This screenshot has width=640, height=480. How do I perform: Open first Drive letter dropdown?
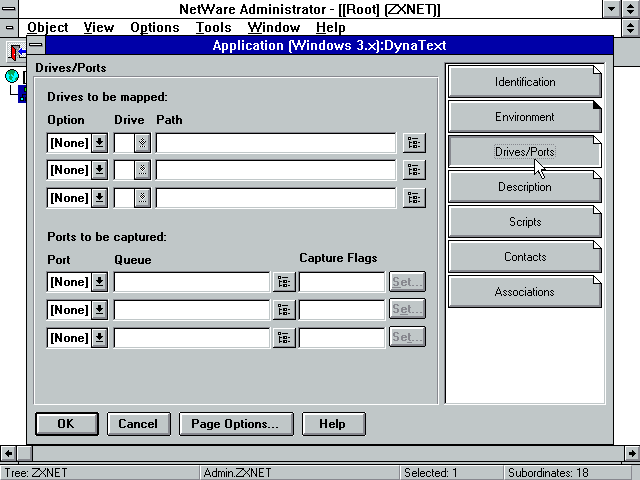[142, 143]
